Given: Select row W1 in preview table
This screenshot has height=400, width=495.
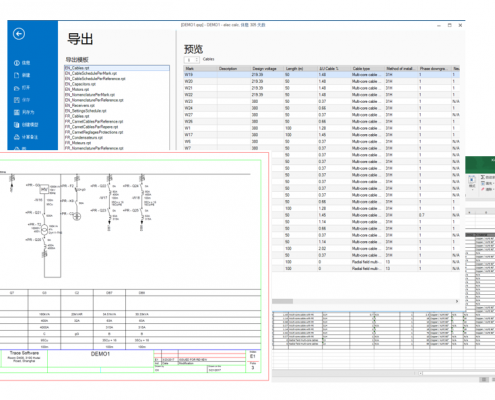Looking at the screenshot, I should click(322, 128).
